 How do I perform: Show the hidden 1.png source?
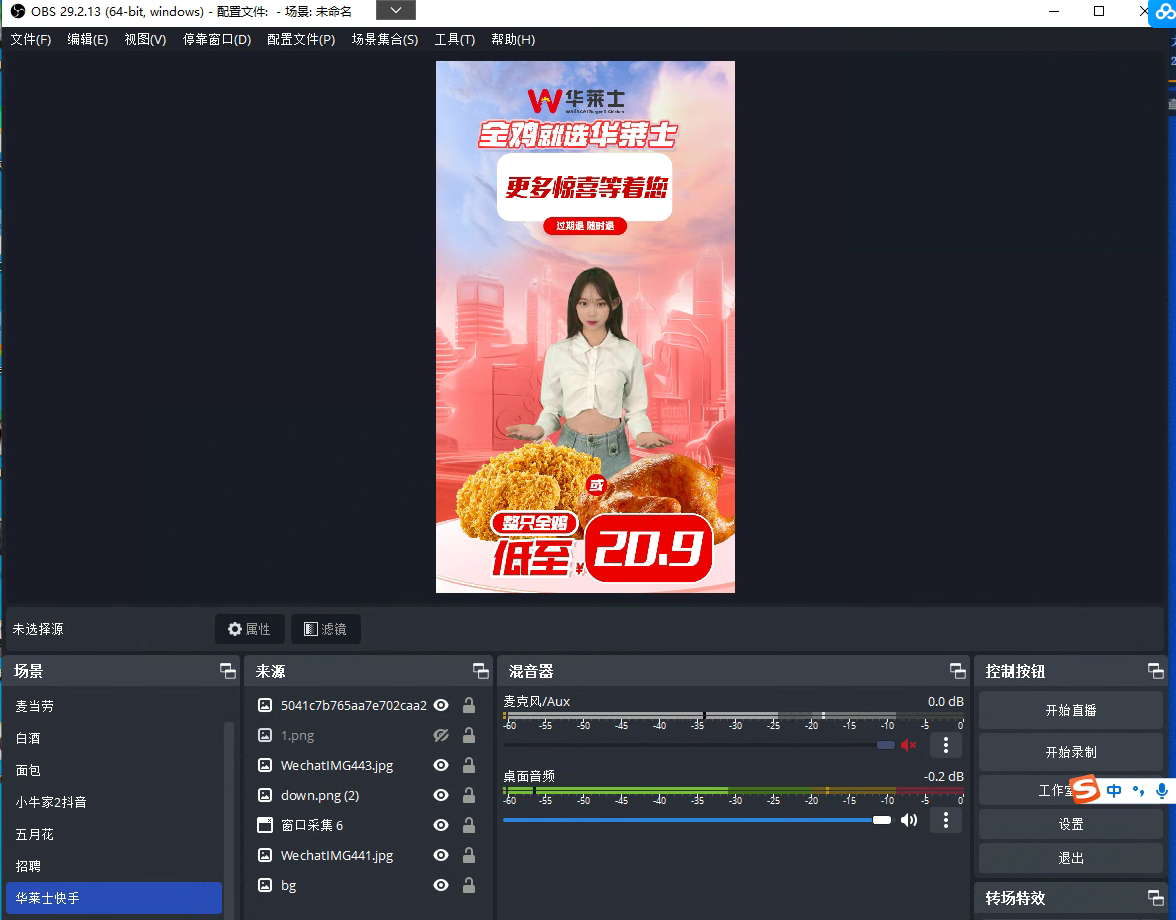(x=441, y=736)
